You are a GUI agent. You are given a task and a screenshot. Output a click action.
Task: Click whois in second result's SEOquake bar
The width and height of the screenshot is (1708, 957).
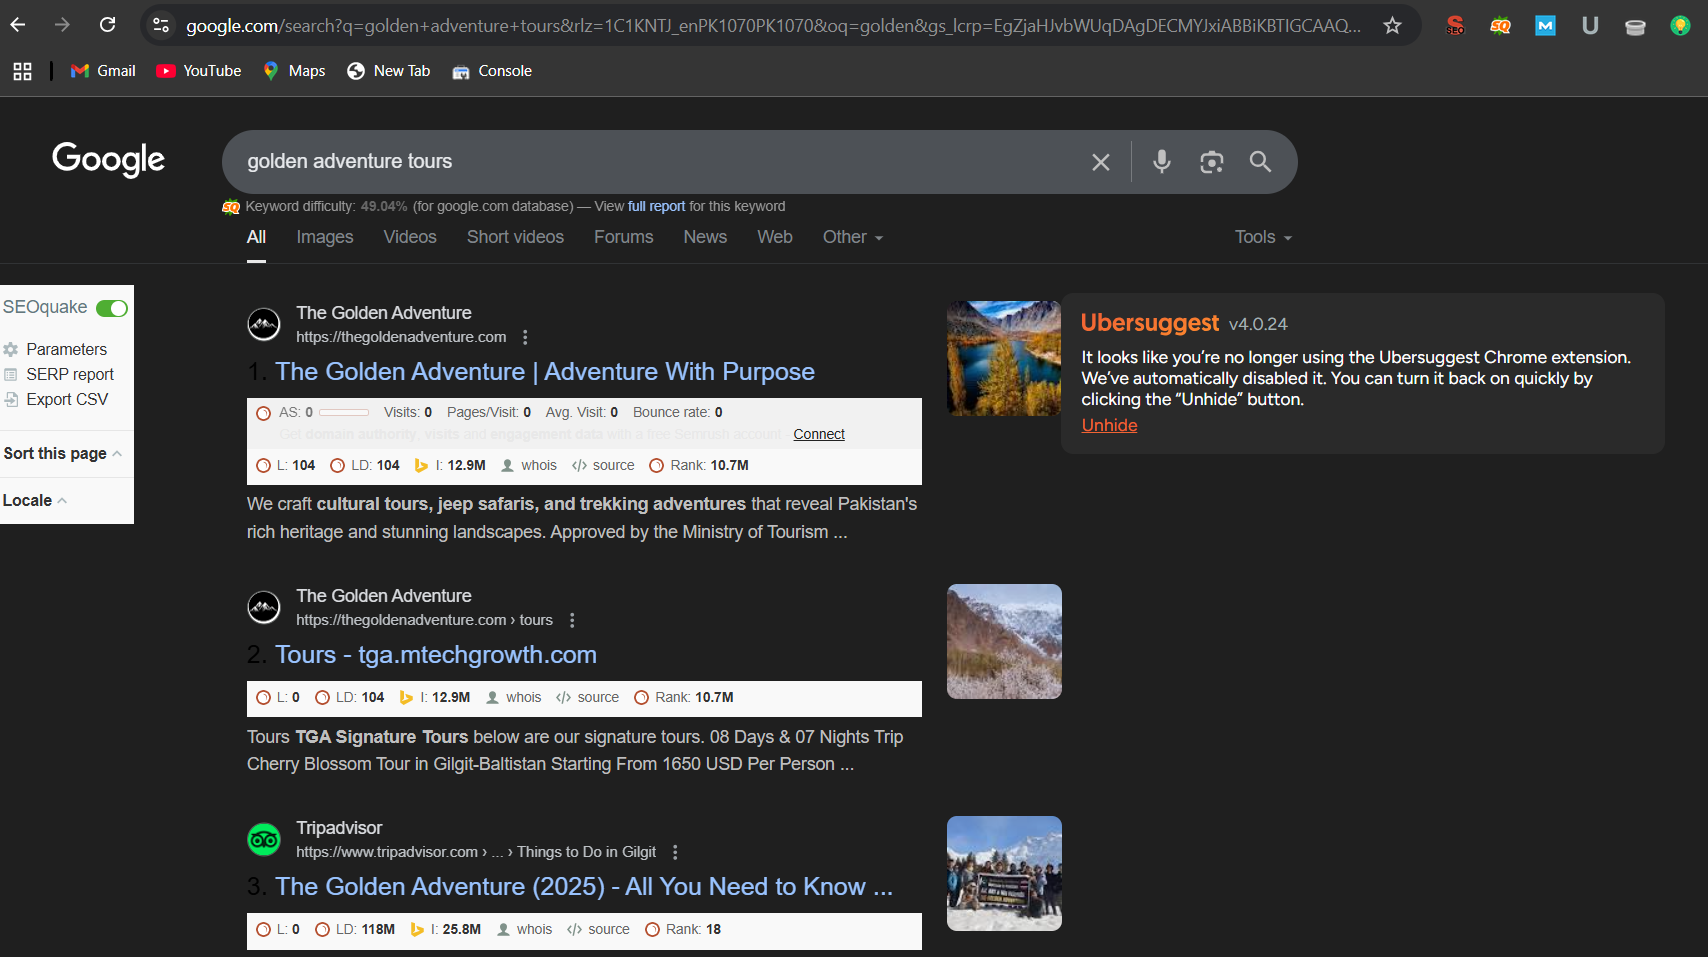pos(513,697)
